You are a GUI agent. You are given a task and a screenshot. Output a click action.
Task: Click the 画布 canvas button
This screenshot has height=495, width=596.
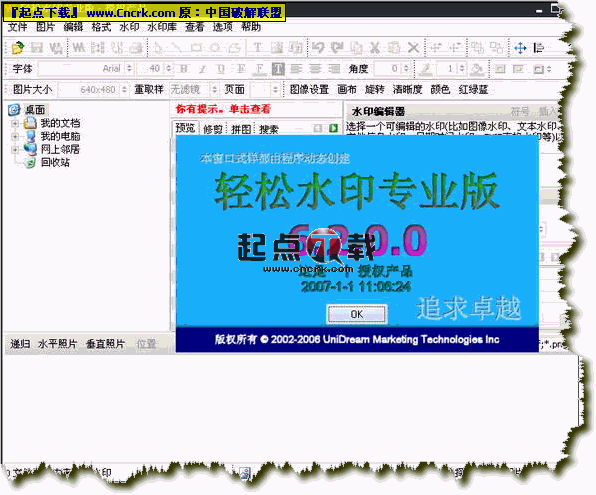coord(347,90)
